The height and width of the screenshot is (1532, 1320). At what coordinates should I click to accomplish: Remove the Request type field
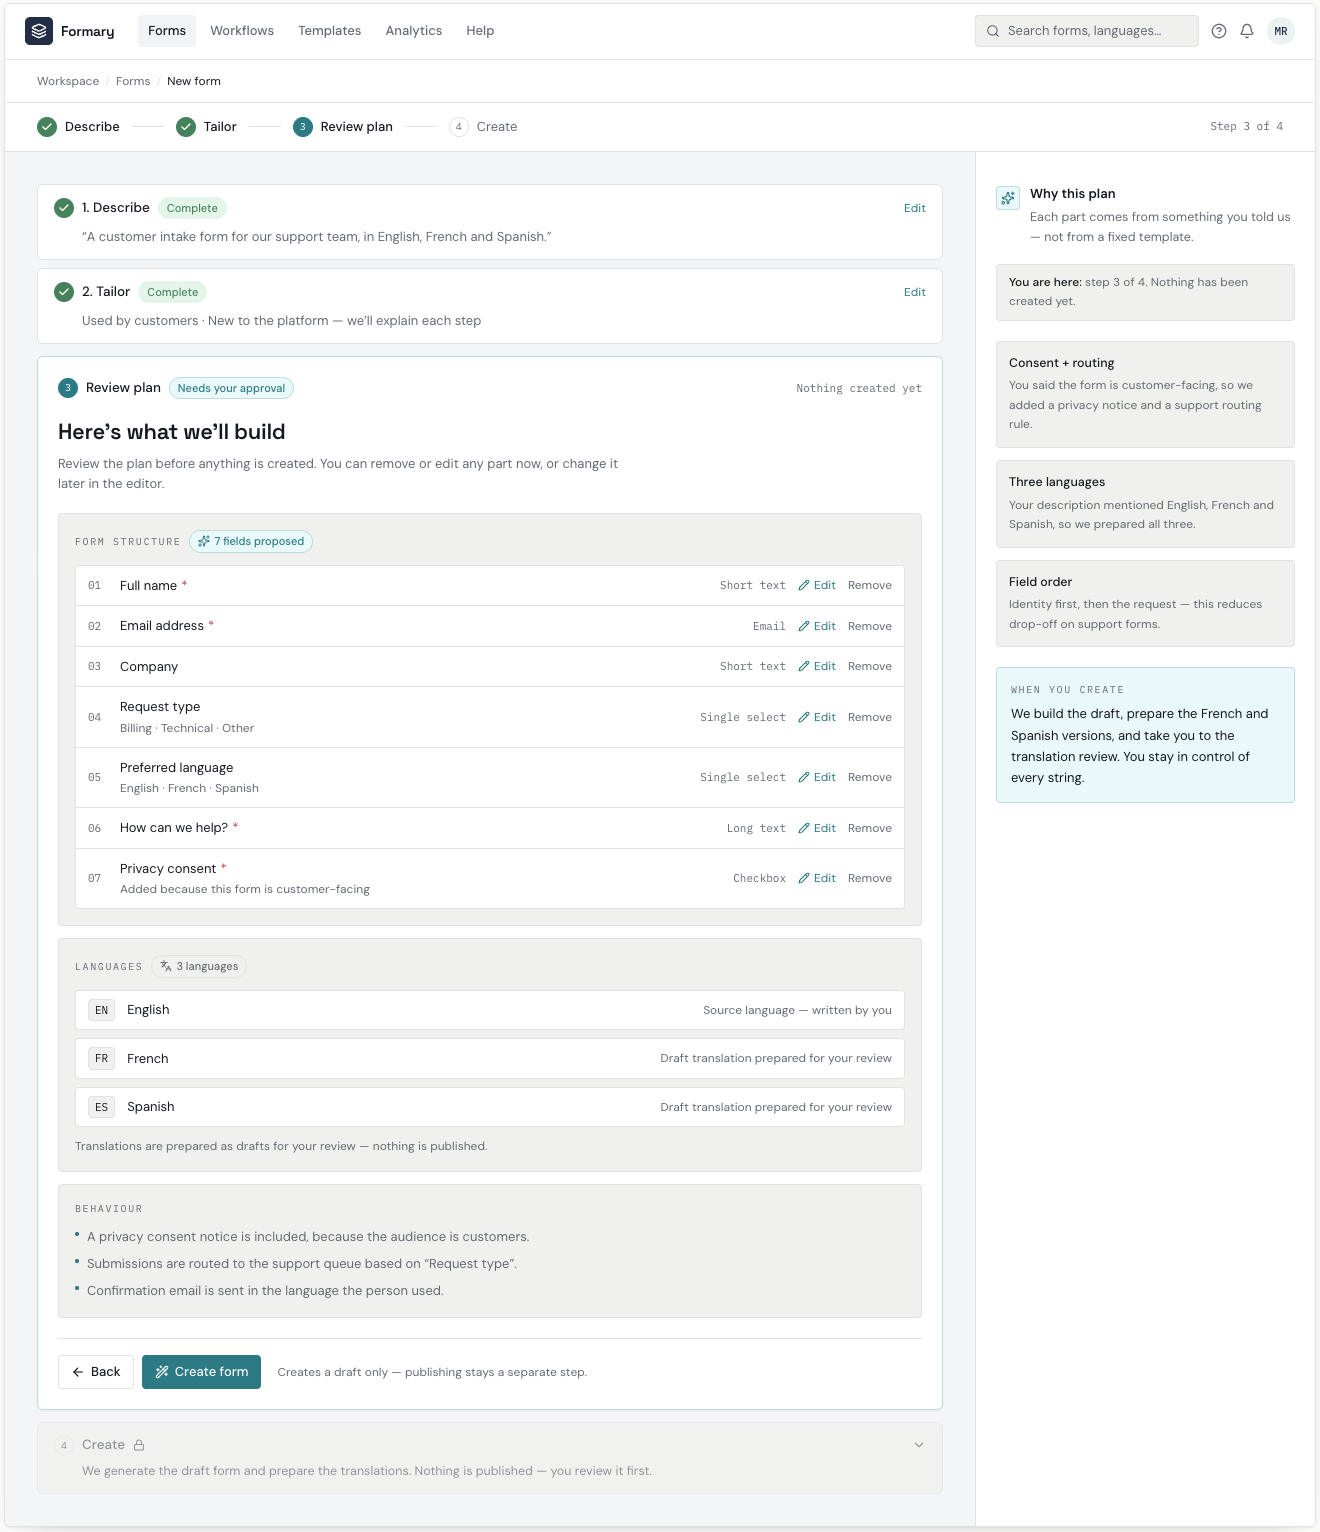pyautogui.click(x=870, y=717)
